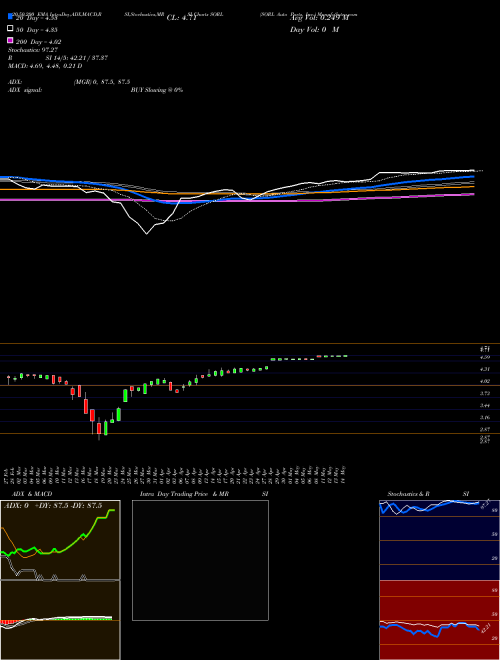Click the MACD histogram panel below ADX
500x660 pixels.
[60, 620]
